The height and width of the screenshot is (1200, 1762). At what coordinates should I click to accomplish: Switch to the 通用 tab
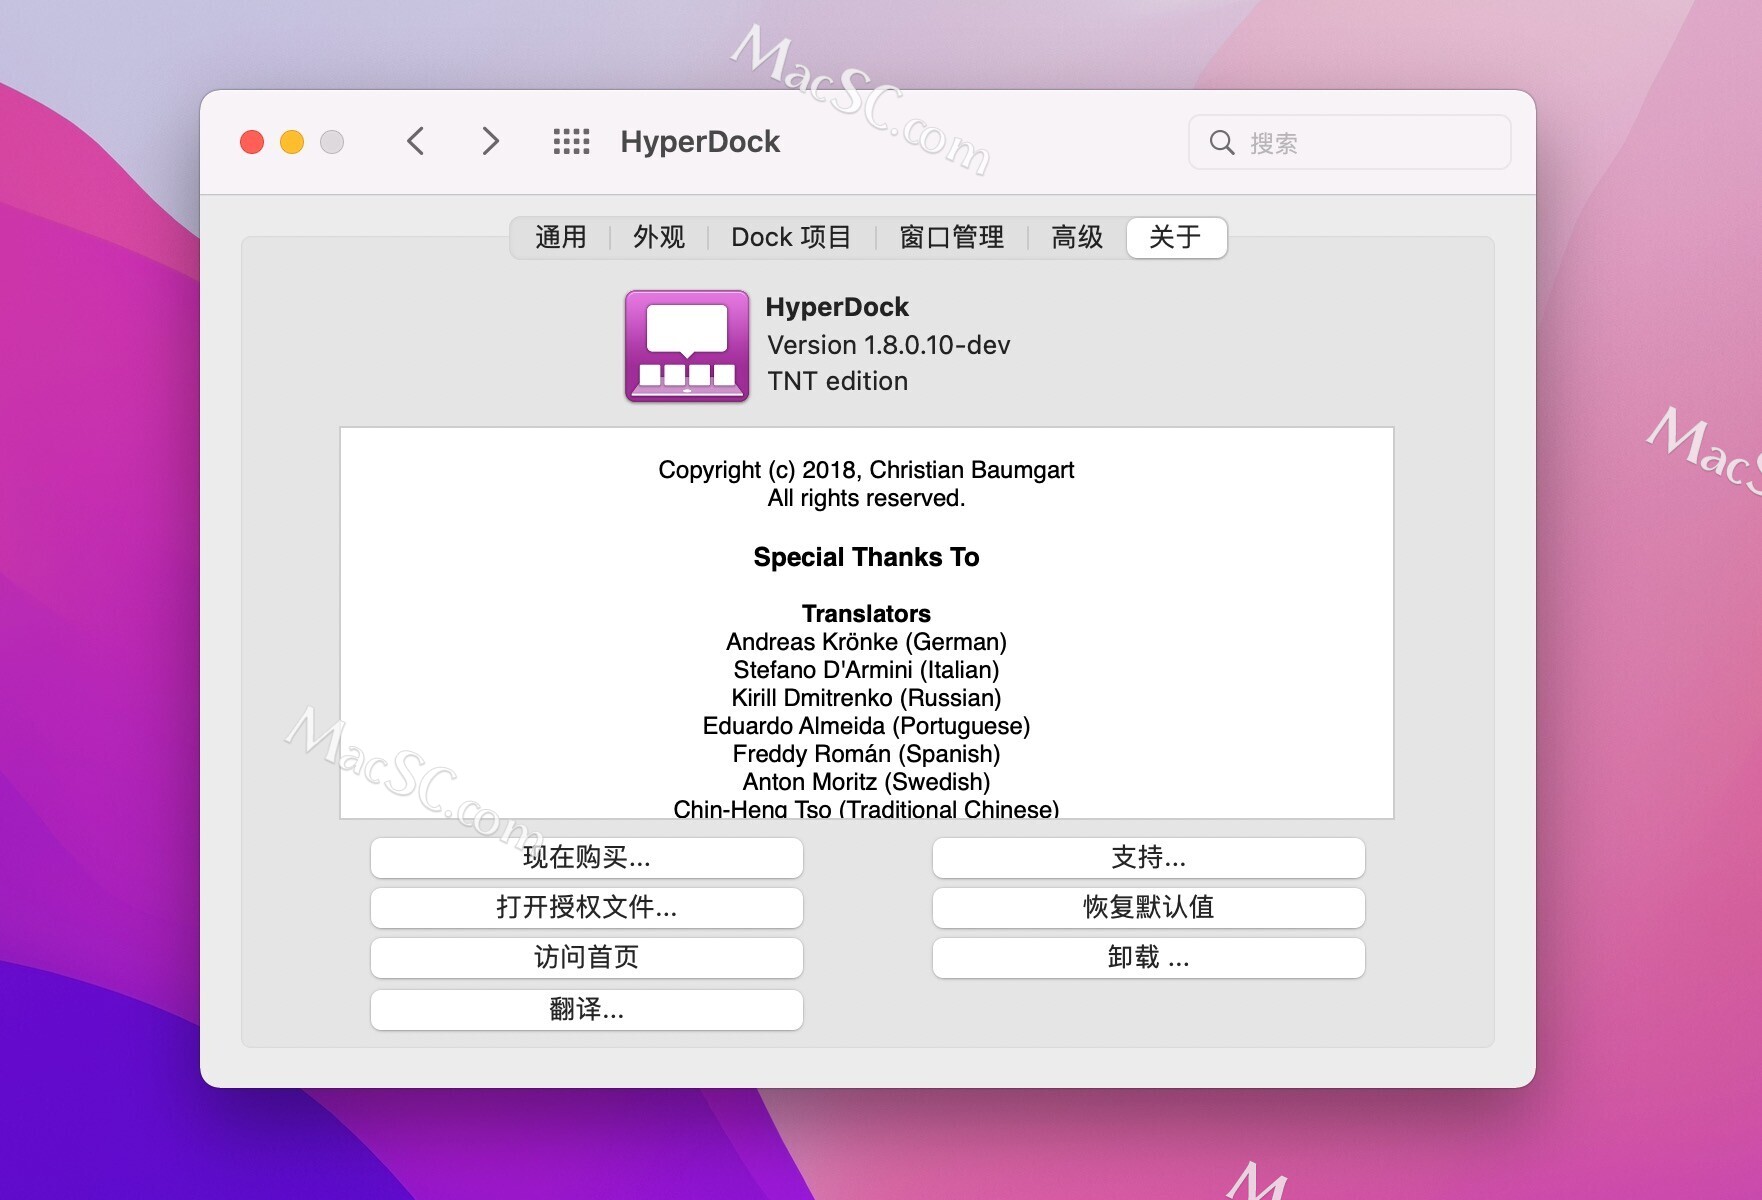[560, 238]
